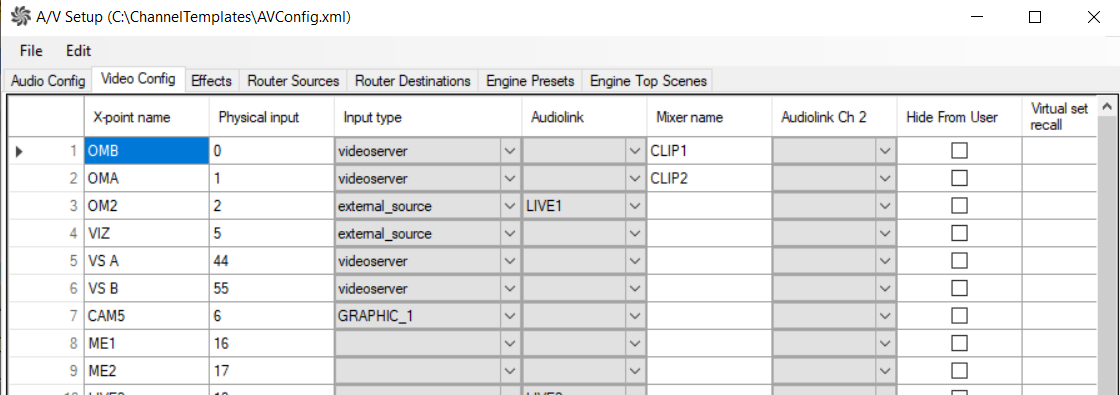Viewport: 1120px width, 395px height.
Task: Tick Hide From User checkbox for OMB
Action: [959, 151]
